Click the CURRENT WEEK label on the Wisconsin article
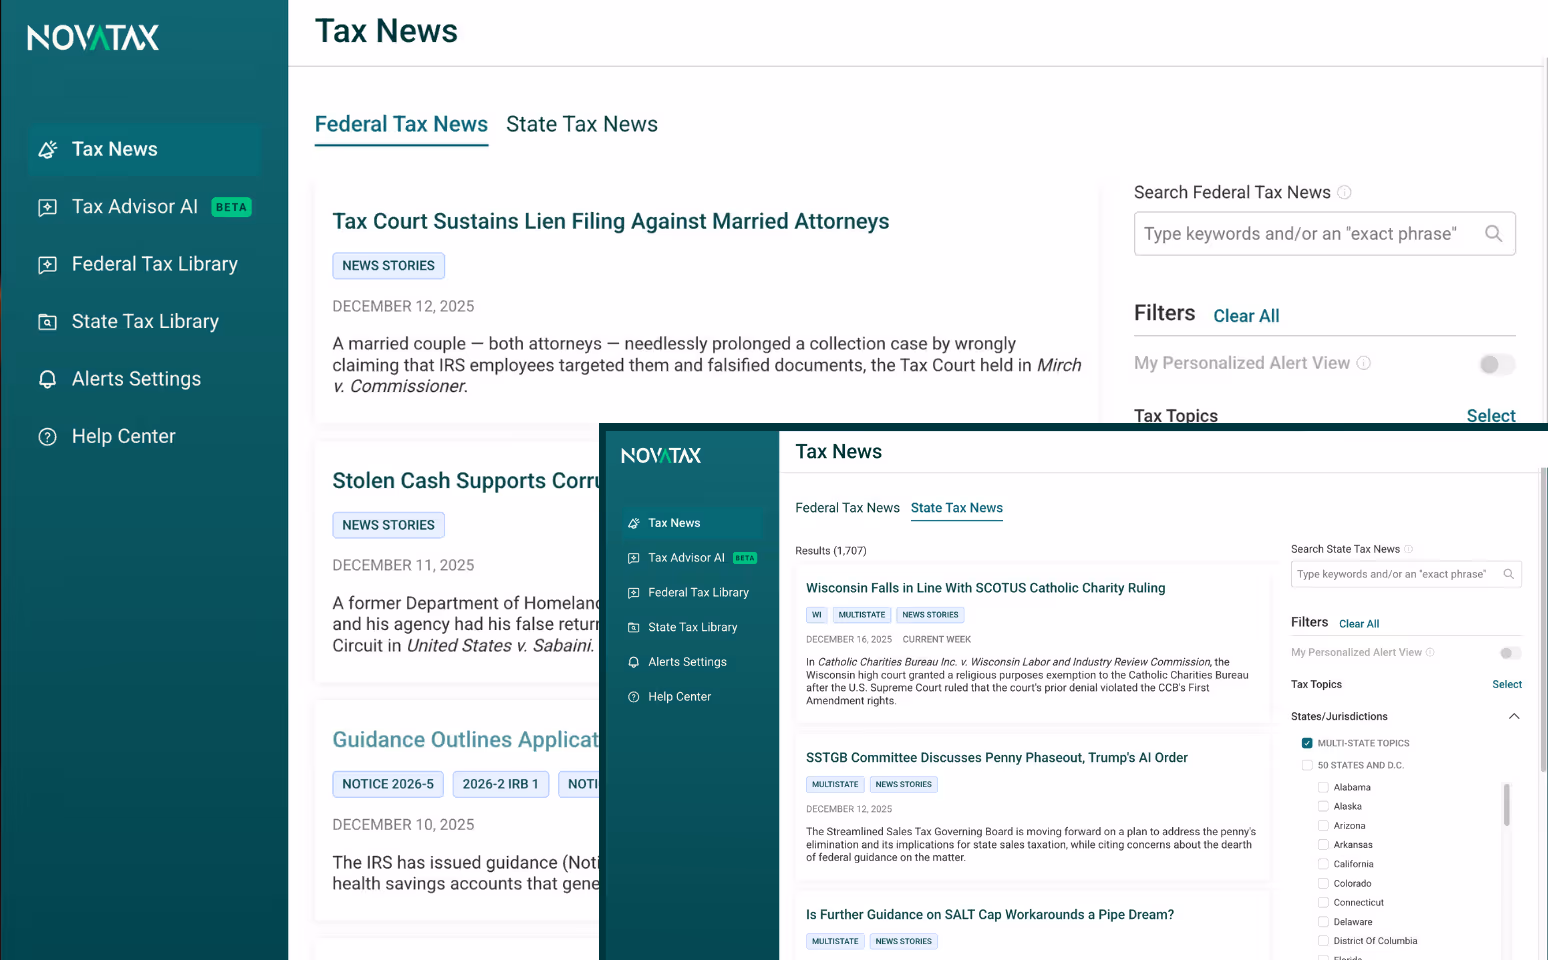The width and height of the screenshot is (1548, 960). [936, 640]
